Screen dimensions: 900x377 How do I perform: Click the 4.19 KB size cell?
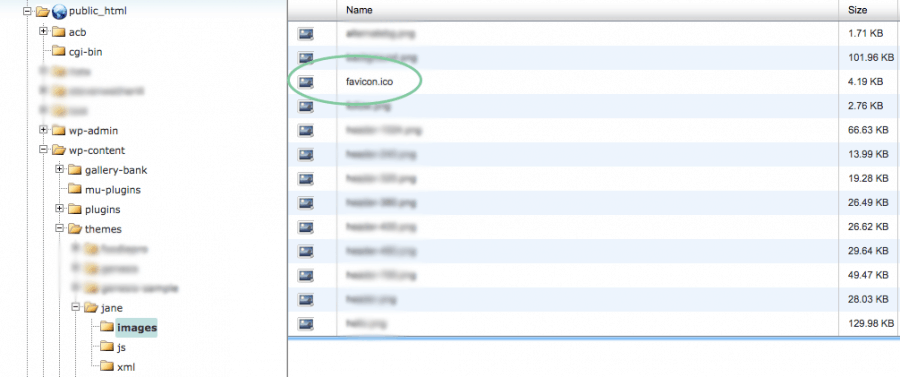click(866, 82)
